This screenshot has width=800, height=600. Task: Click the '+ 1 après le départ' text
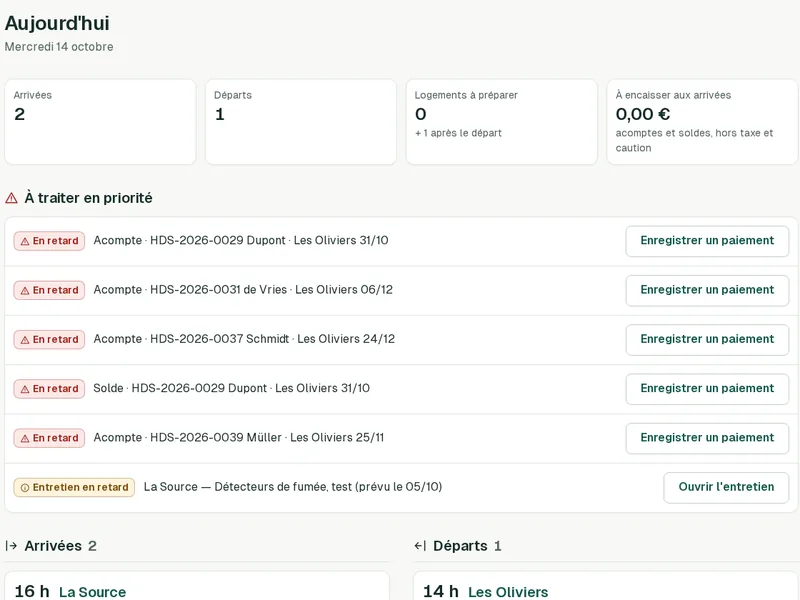[x=458, y=133]
